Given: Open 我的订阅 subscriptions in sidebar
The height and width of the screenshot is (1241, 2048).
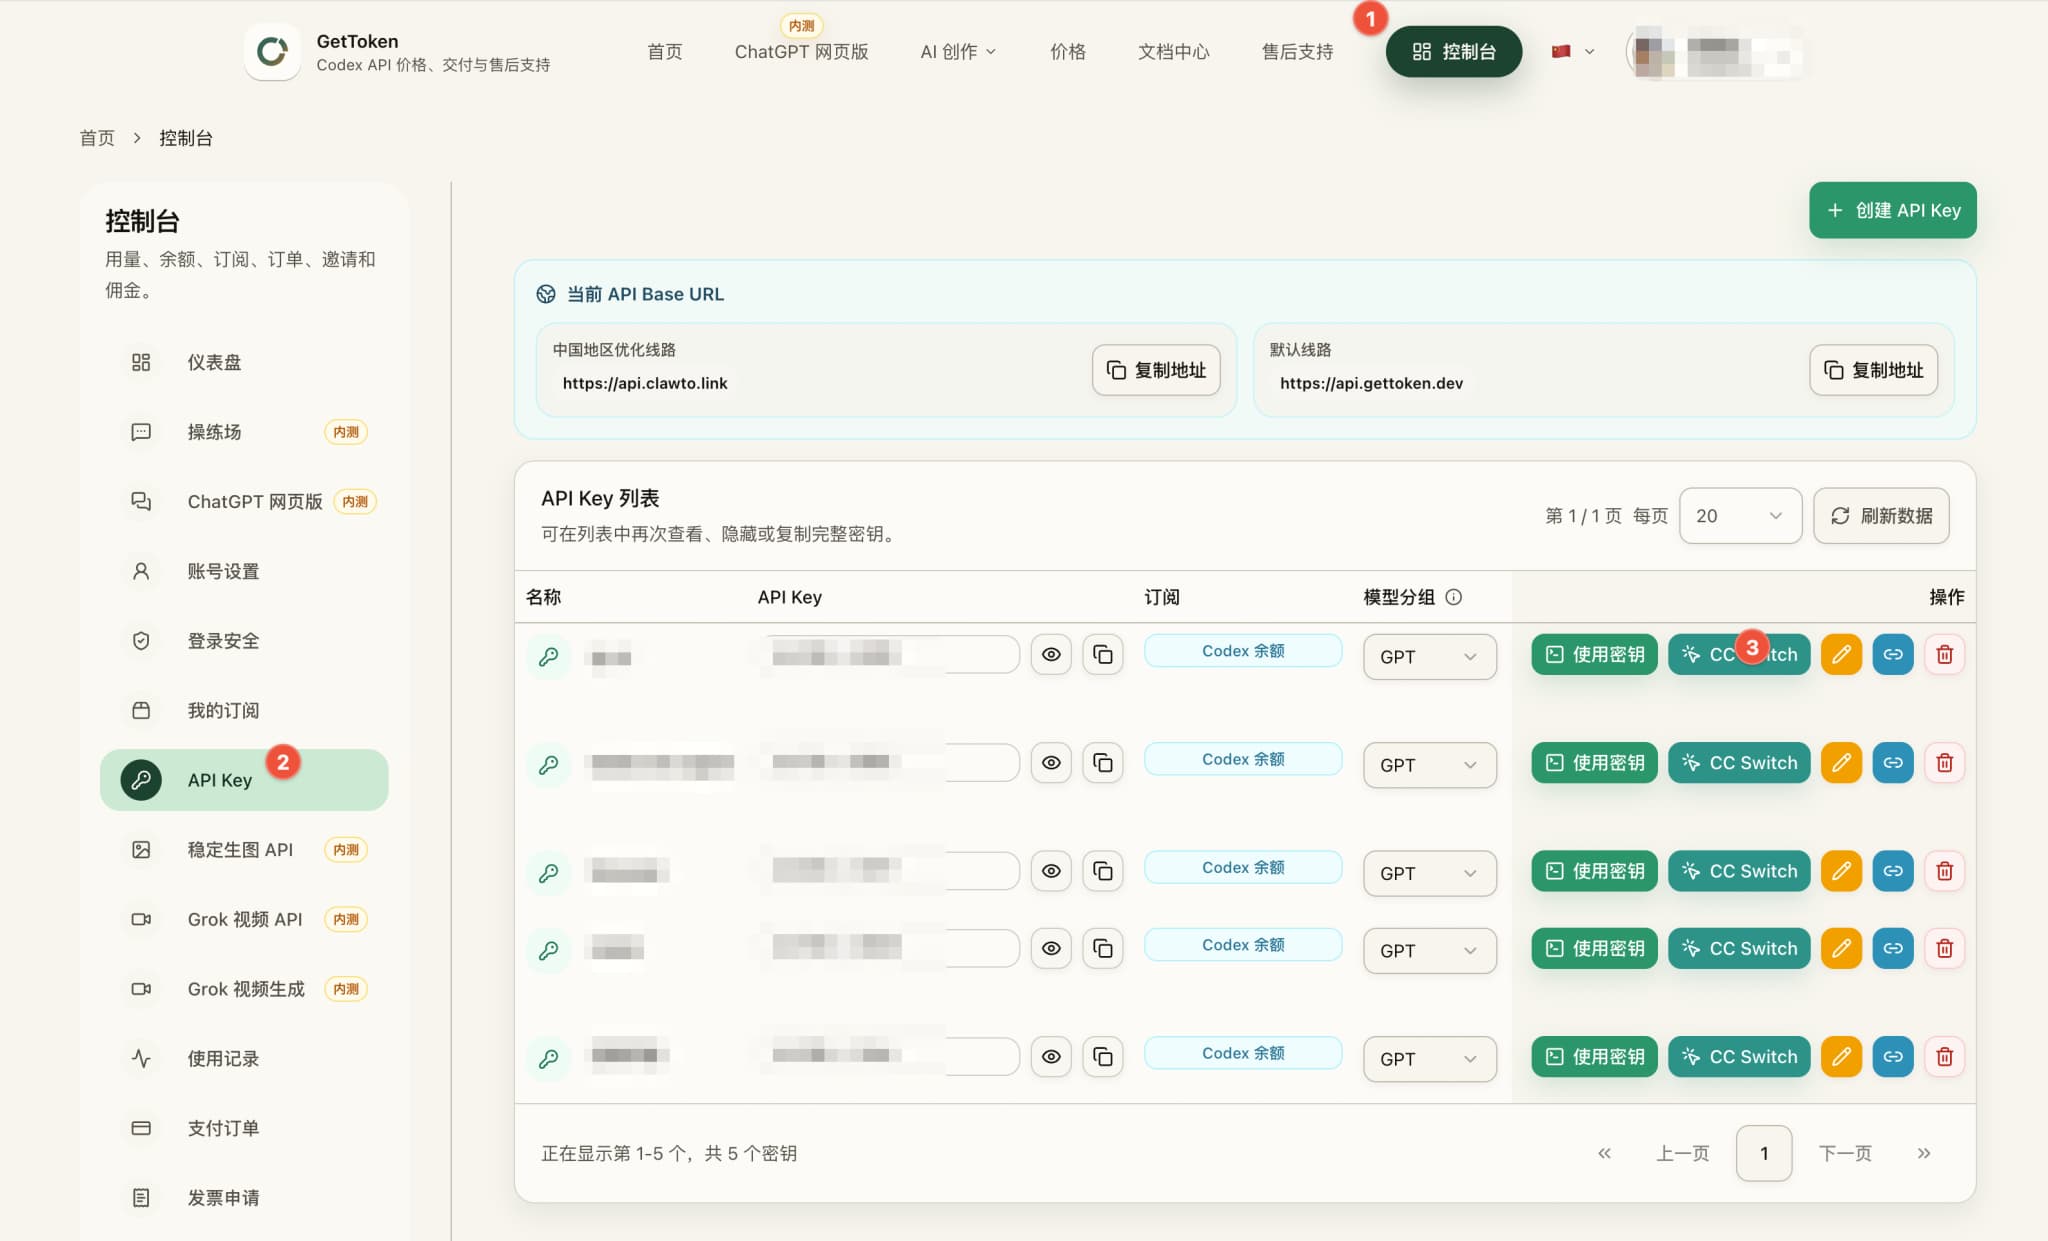Looking at the screenshot, I should point(244,710).
